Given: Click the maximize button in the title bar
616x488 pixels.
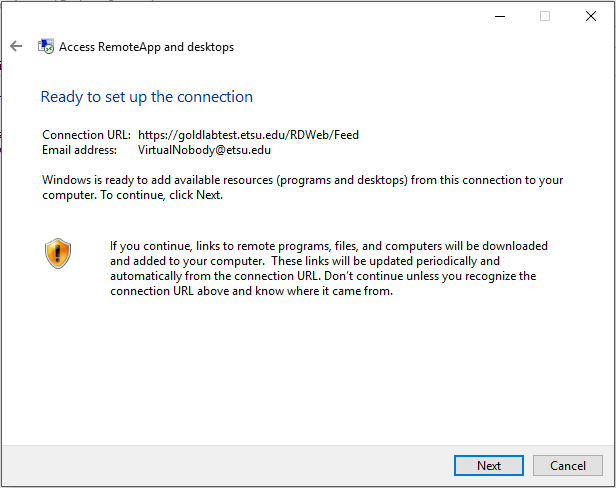Looking at the screenshot, I should tap(545, 16).
